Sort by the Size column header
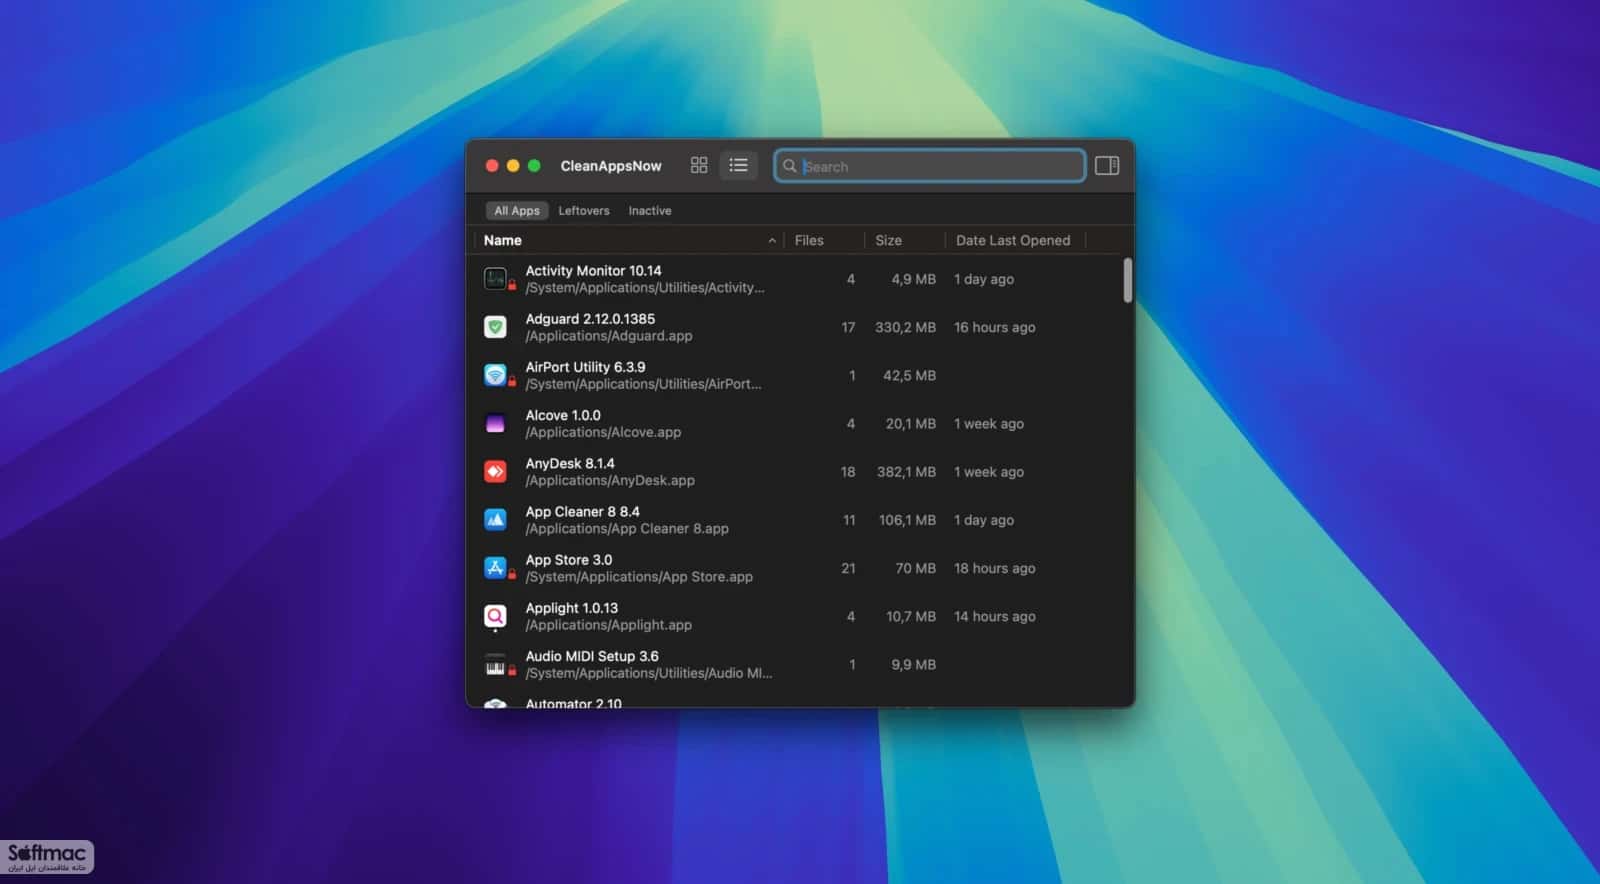Image resolution: width=1600 pixels, height=884 pixels. 888,240
